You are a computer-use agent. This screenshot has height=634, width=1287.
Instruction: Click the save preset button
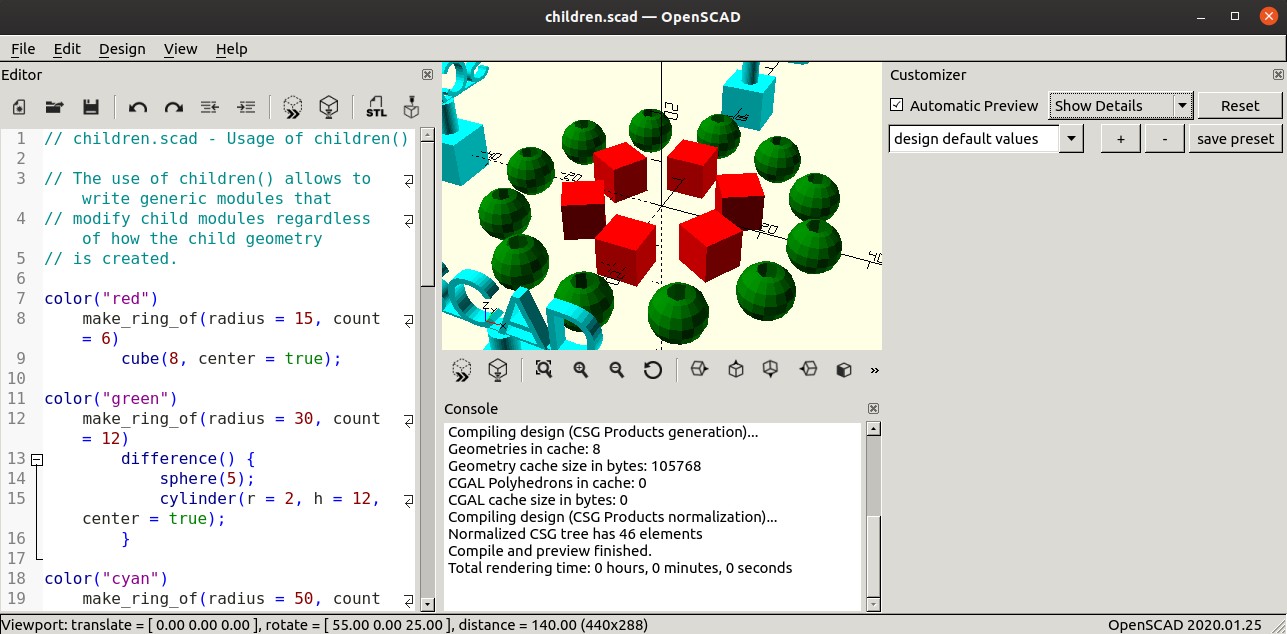click(x=1235, y=139)
